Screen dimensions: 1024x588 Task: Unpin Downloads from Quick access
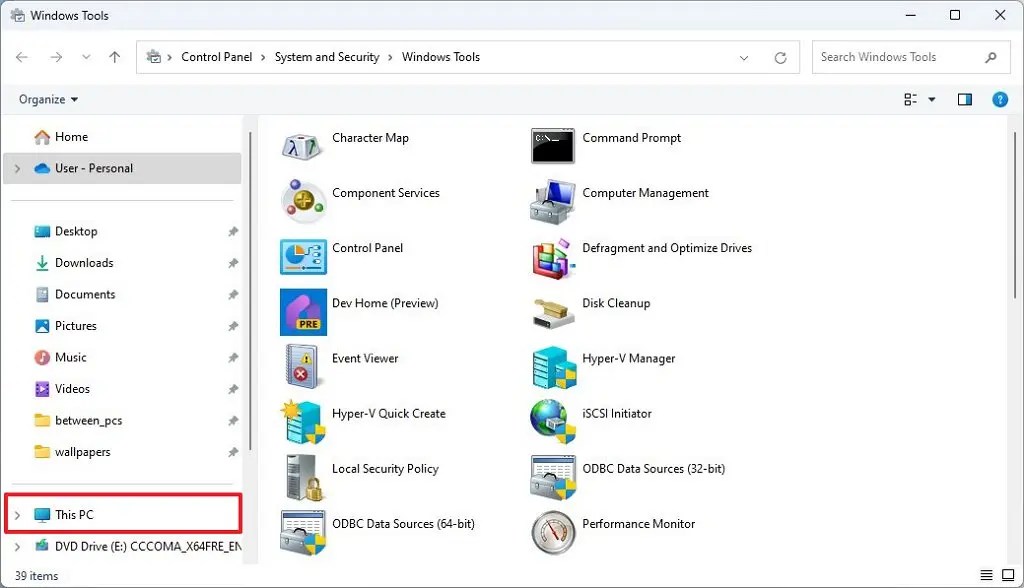232,263
